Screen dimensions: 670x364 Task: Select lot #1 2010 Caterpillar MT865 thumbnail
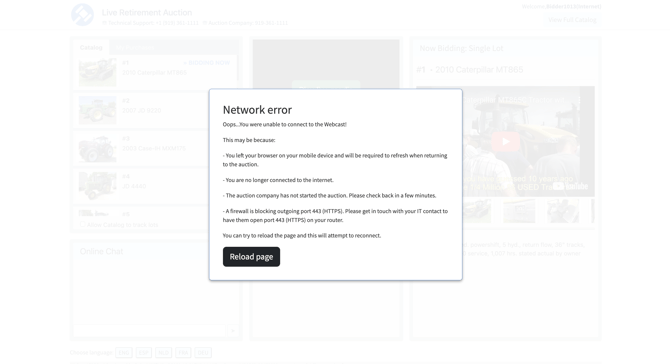pos(97,72)
